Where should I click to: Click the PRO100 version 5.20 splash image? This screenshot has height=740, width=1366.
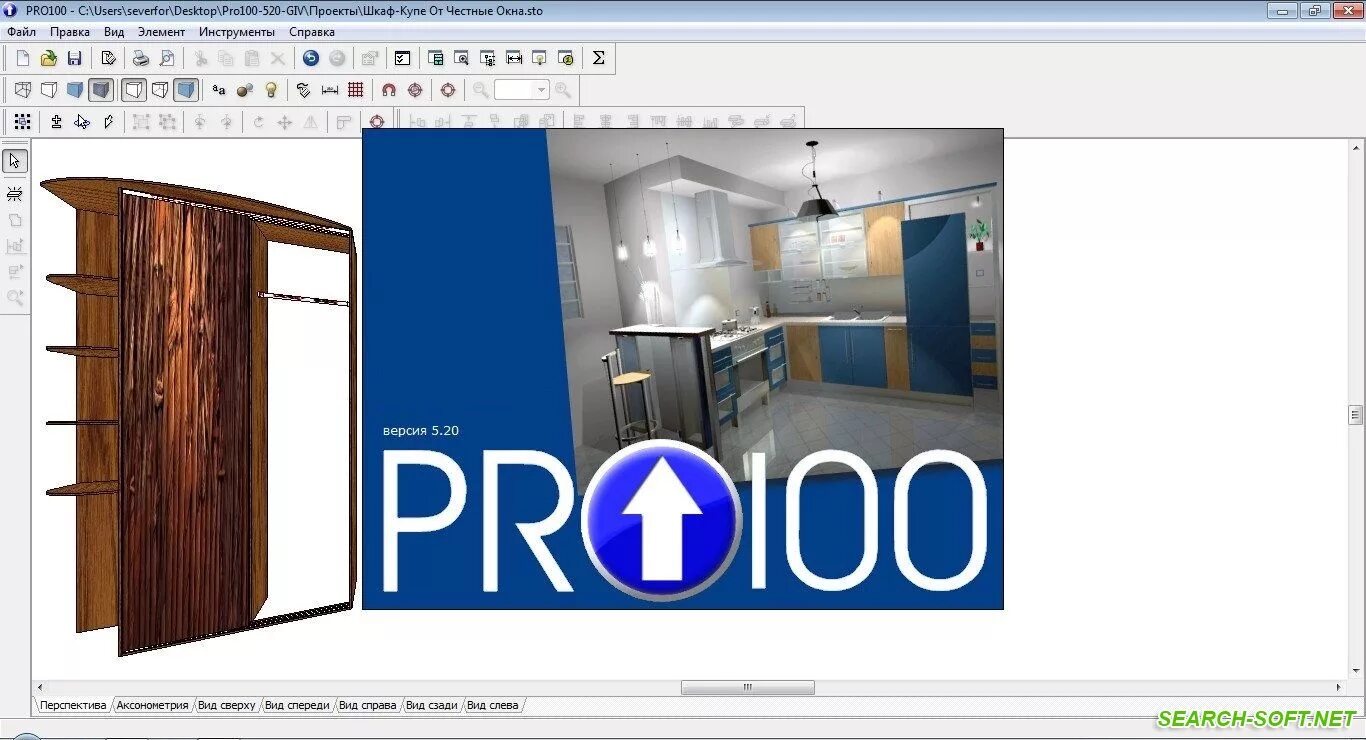(x=682, y=369)
